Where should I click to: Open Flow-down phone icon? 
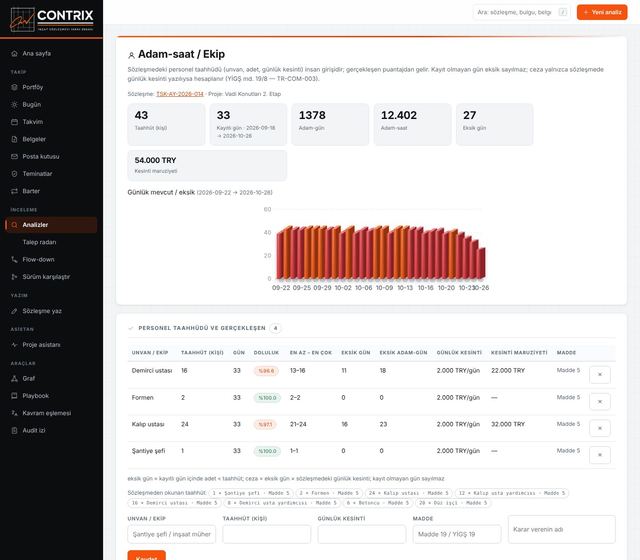point(14,259)
